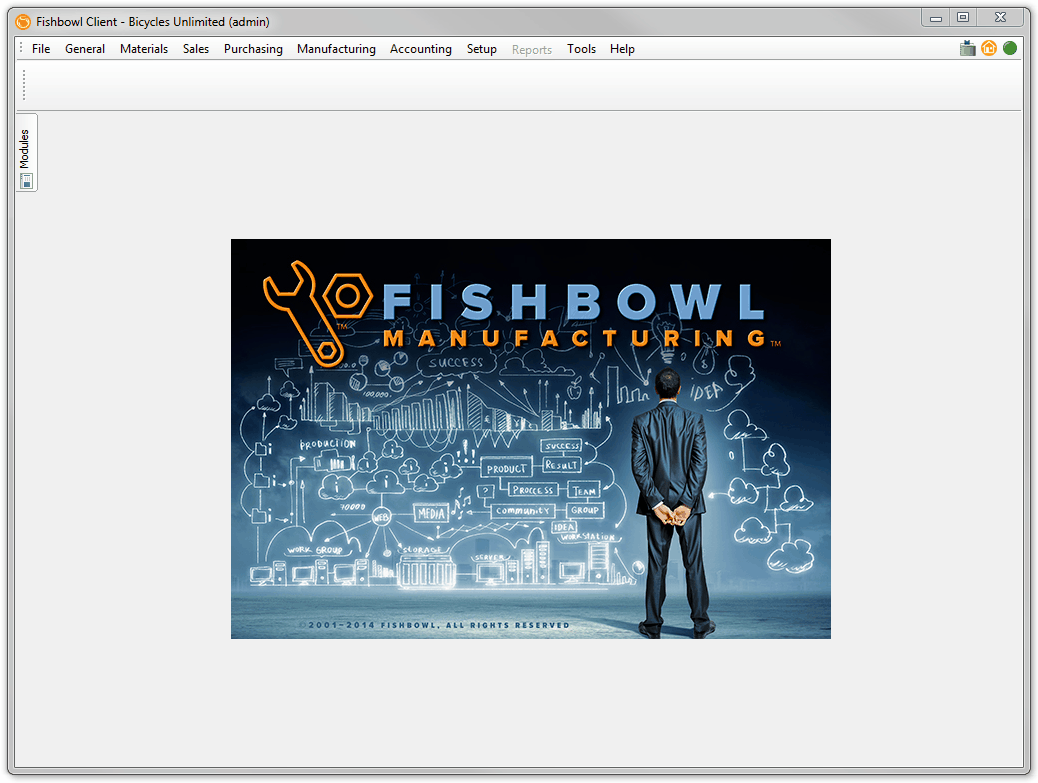Open the Setup menu
Viewport: 1038px width, 783px height.
click(x=481, y=49)
